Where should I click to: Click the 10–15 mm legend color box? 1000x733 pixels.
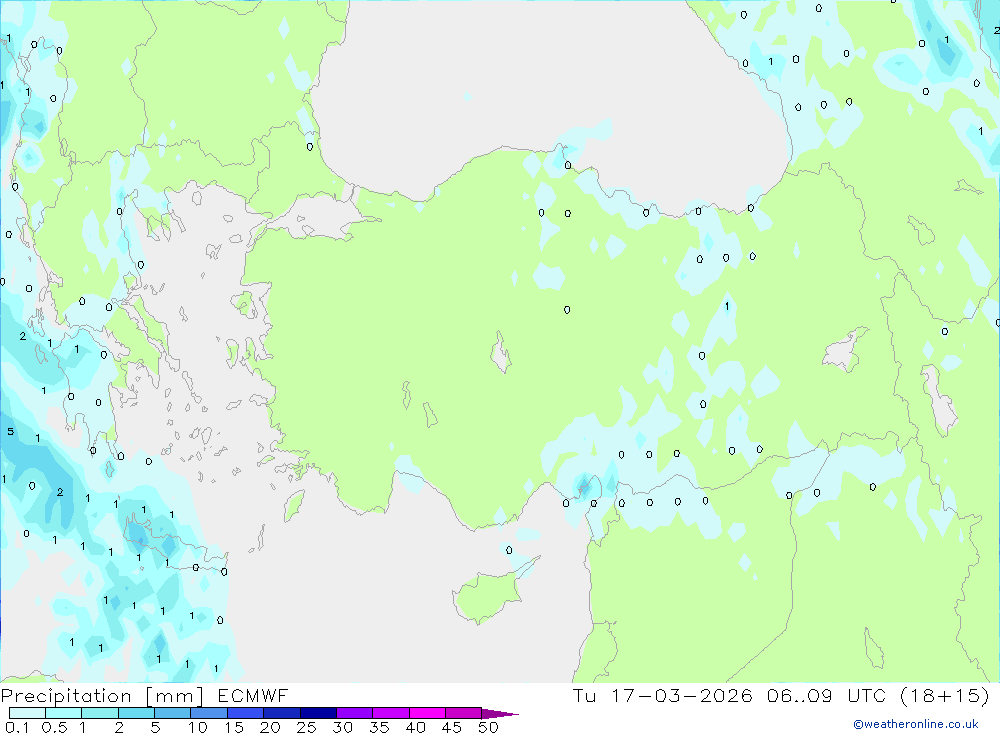click(209, 713)
